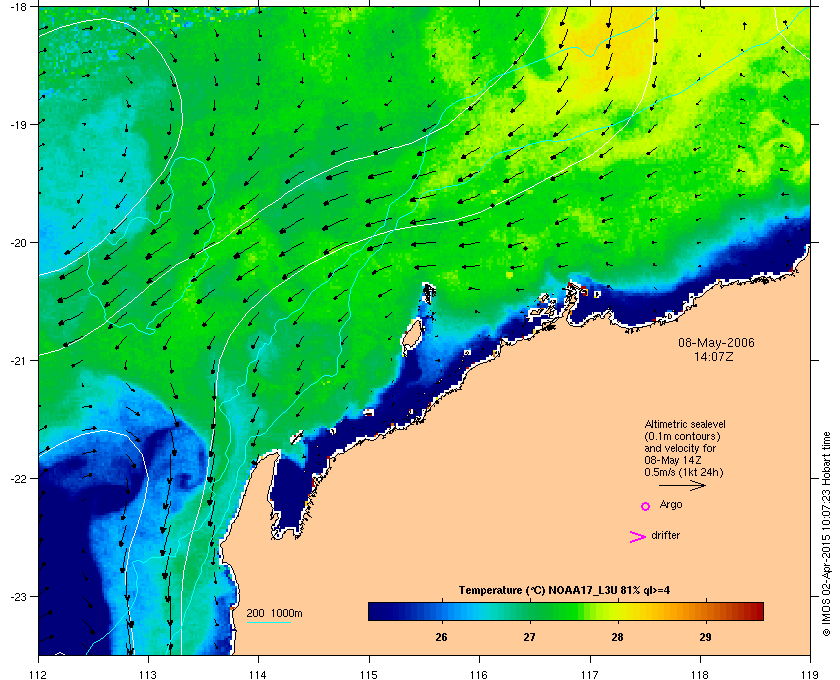Click the '-20' latitude axis label
This screenshot has height=680, width=840.
coord(17,242)
